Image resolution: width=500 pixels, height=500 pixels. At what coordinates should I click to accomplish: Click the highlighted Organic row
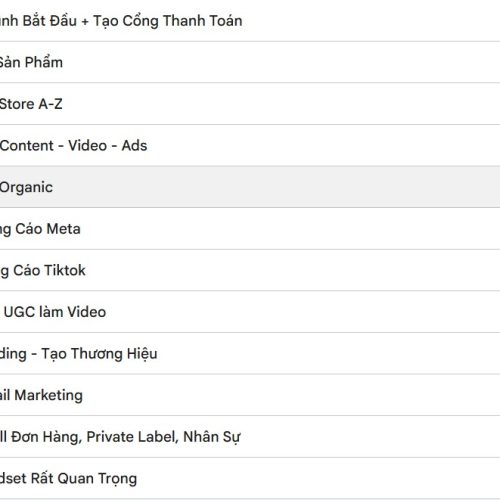coord(250,187)
